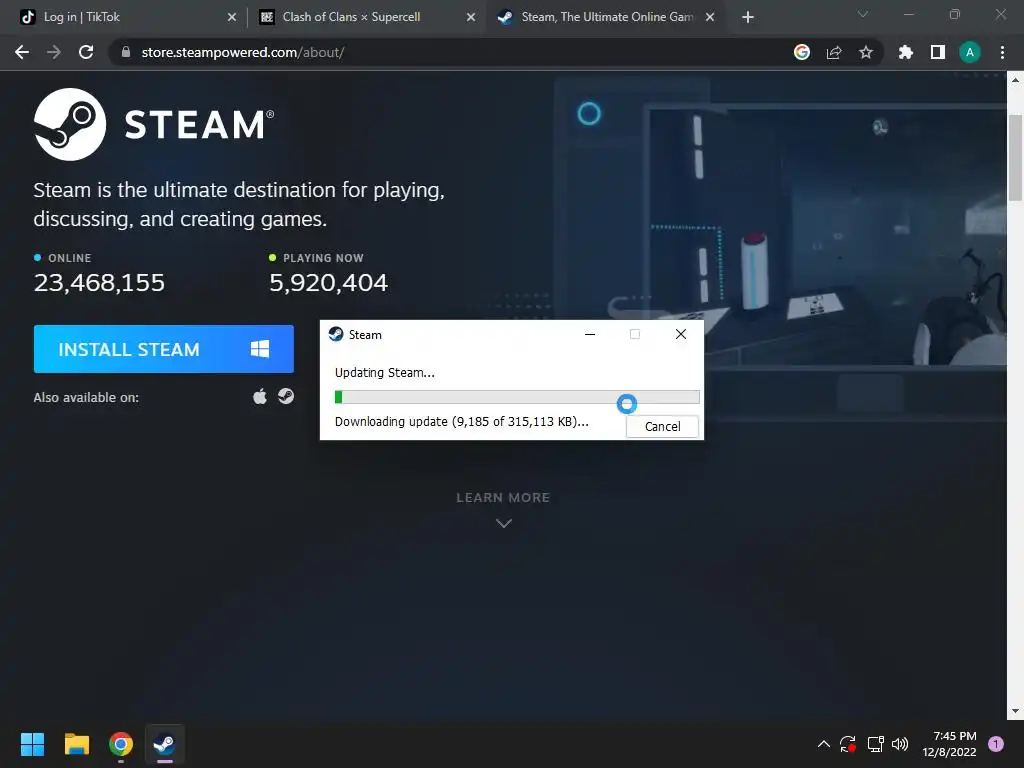Screen dimensions: 1024x768
Task: Click the scrollbar down arrow
Action: tap(1015, 711)
